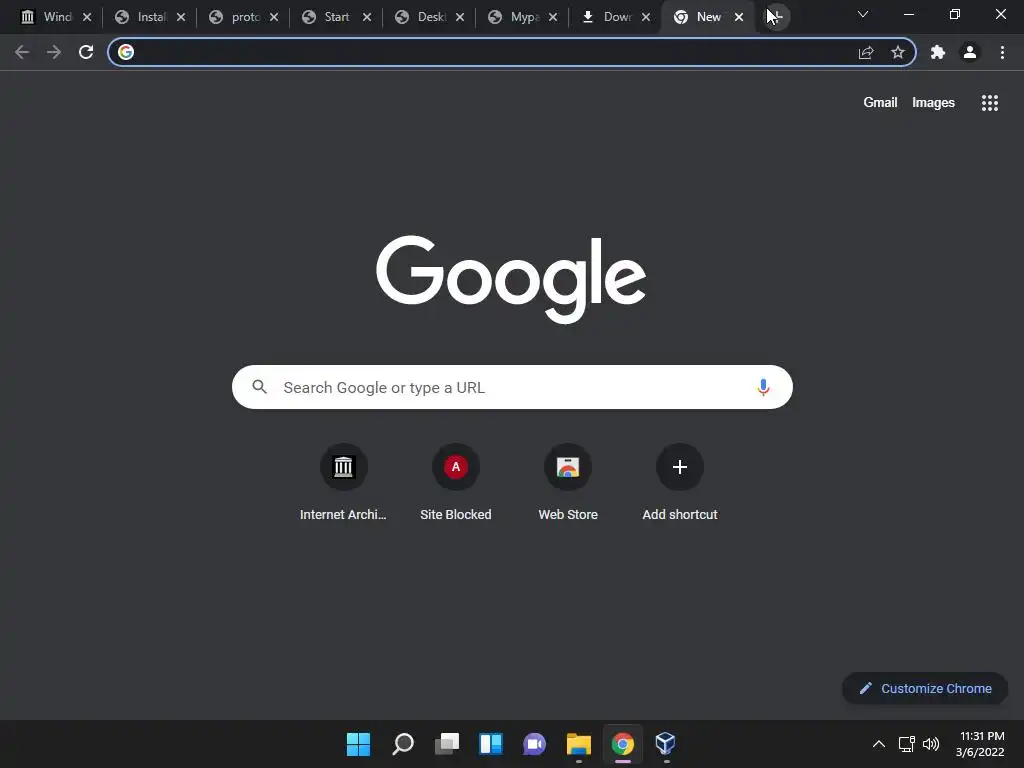Close the Down tab
The width and height of the screenshot is (1024, 768).
[x=646, y=17]
